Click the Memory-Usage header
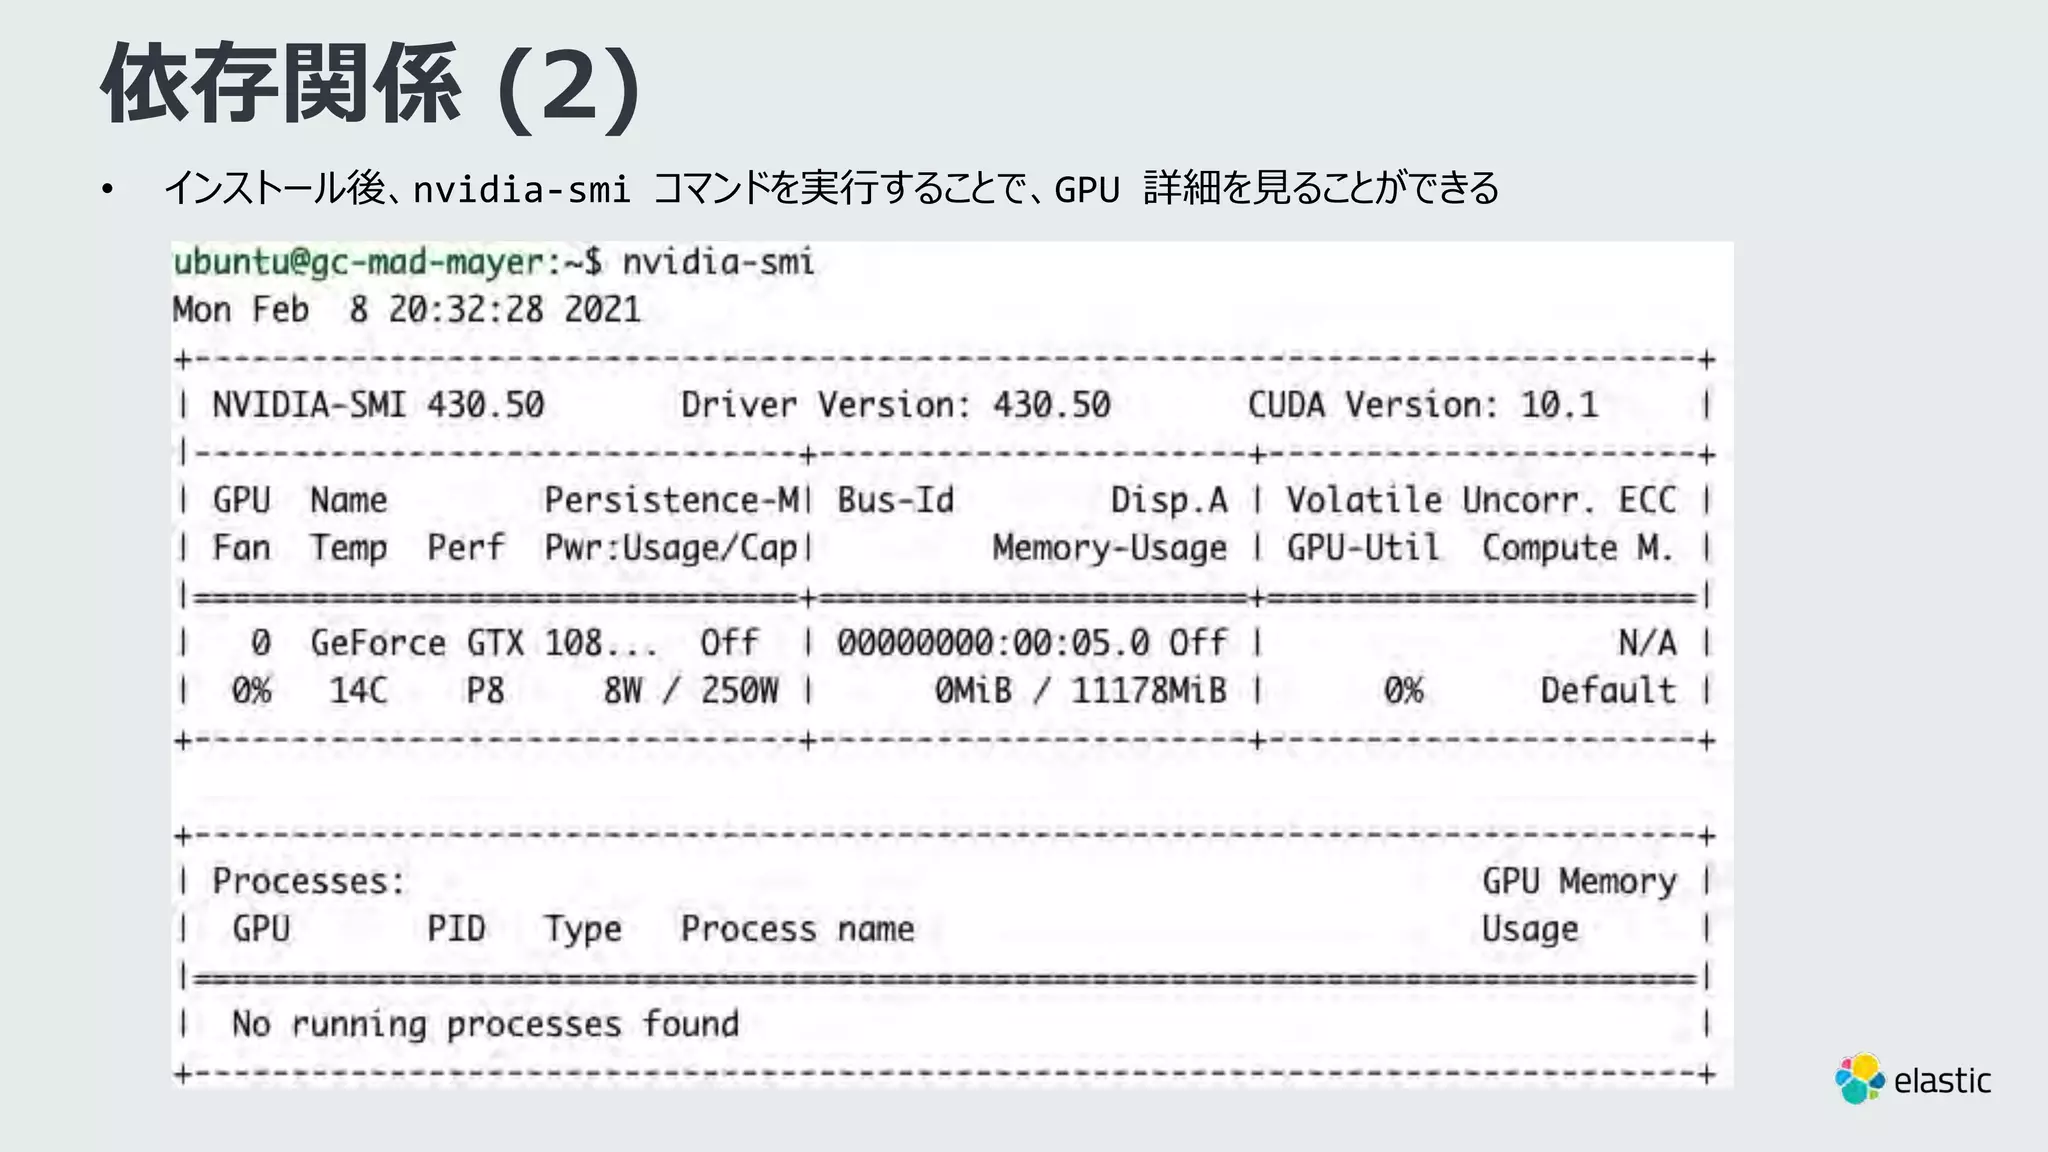2048x1152 pixels. click(1110, 548)
